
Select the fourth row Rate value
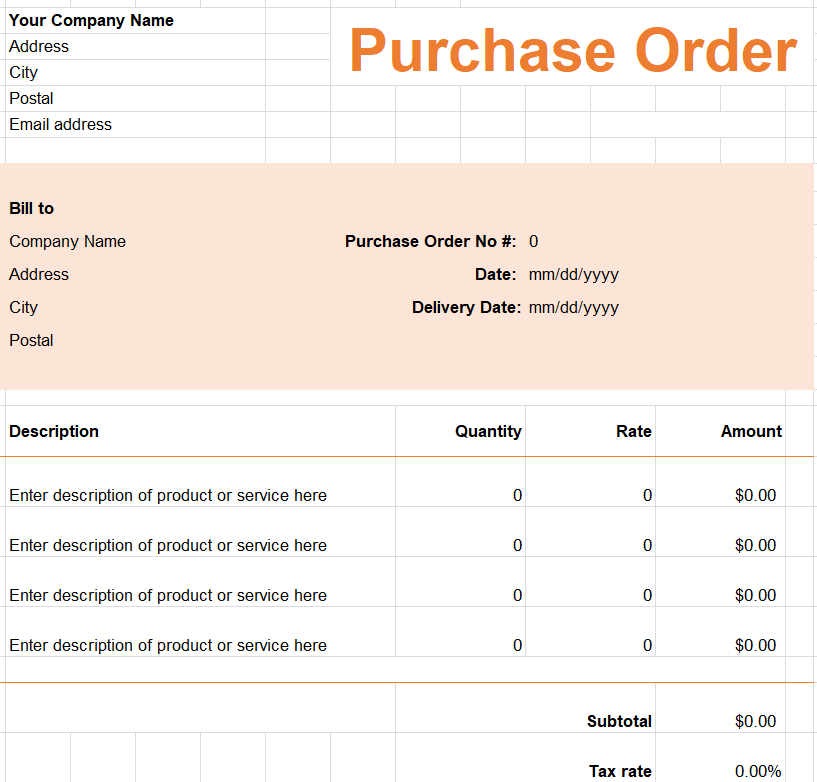coord(648,646)
